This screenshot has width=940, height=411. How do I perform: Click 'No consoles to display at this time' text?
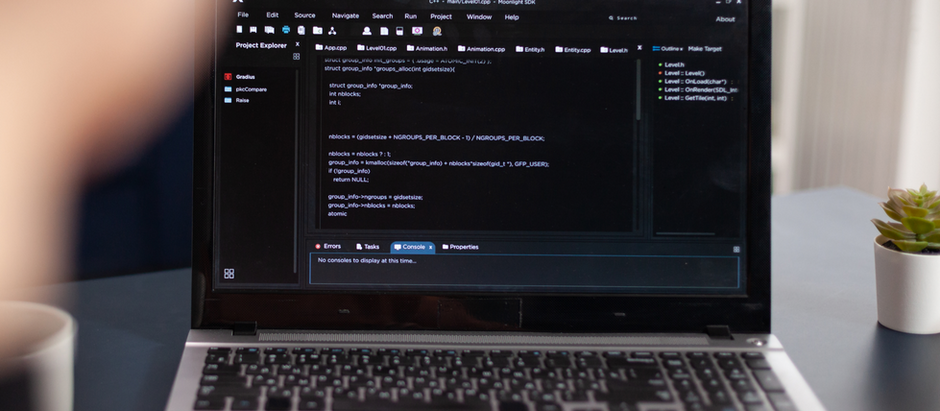367,261
